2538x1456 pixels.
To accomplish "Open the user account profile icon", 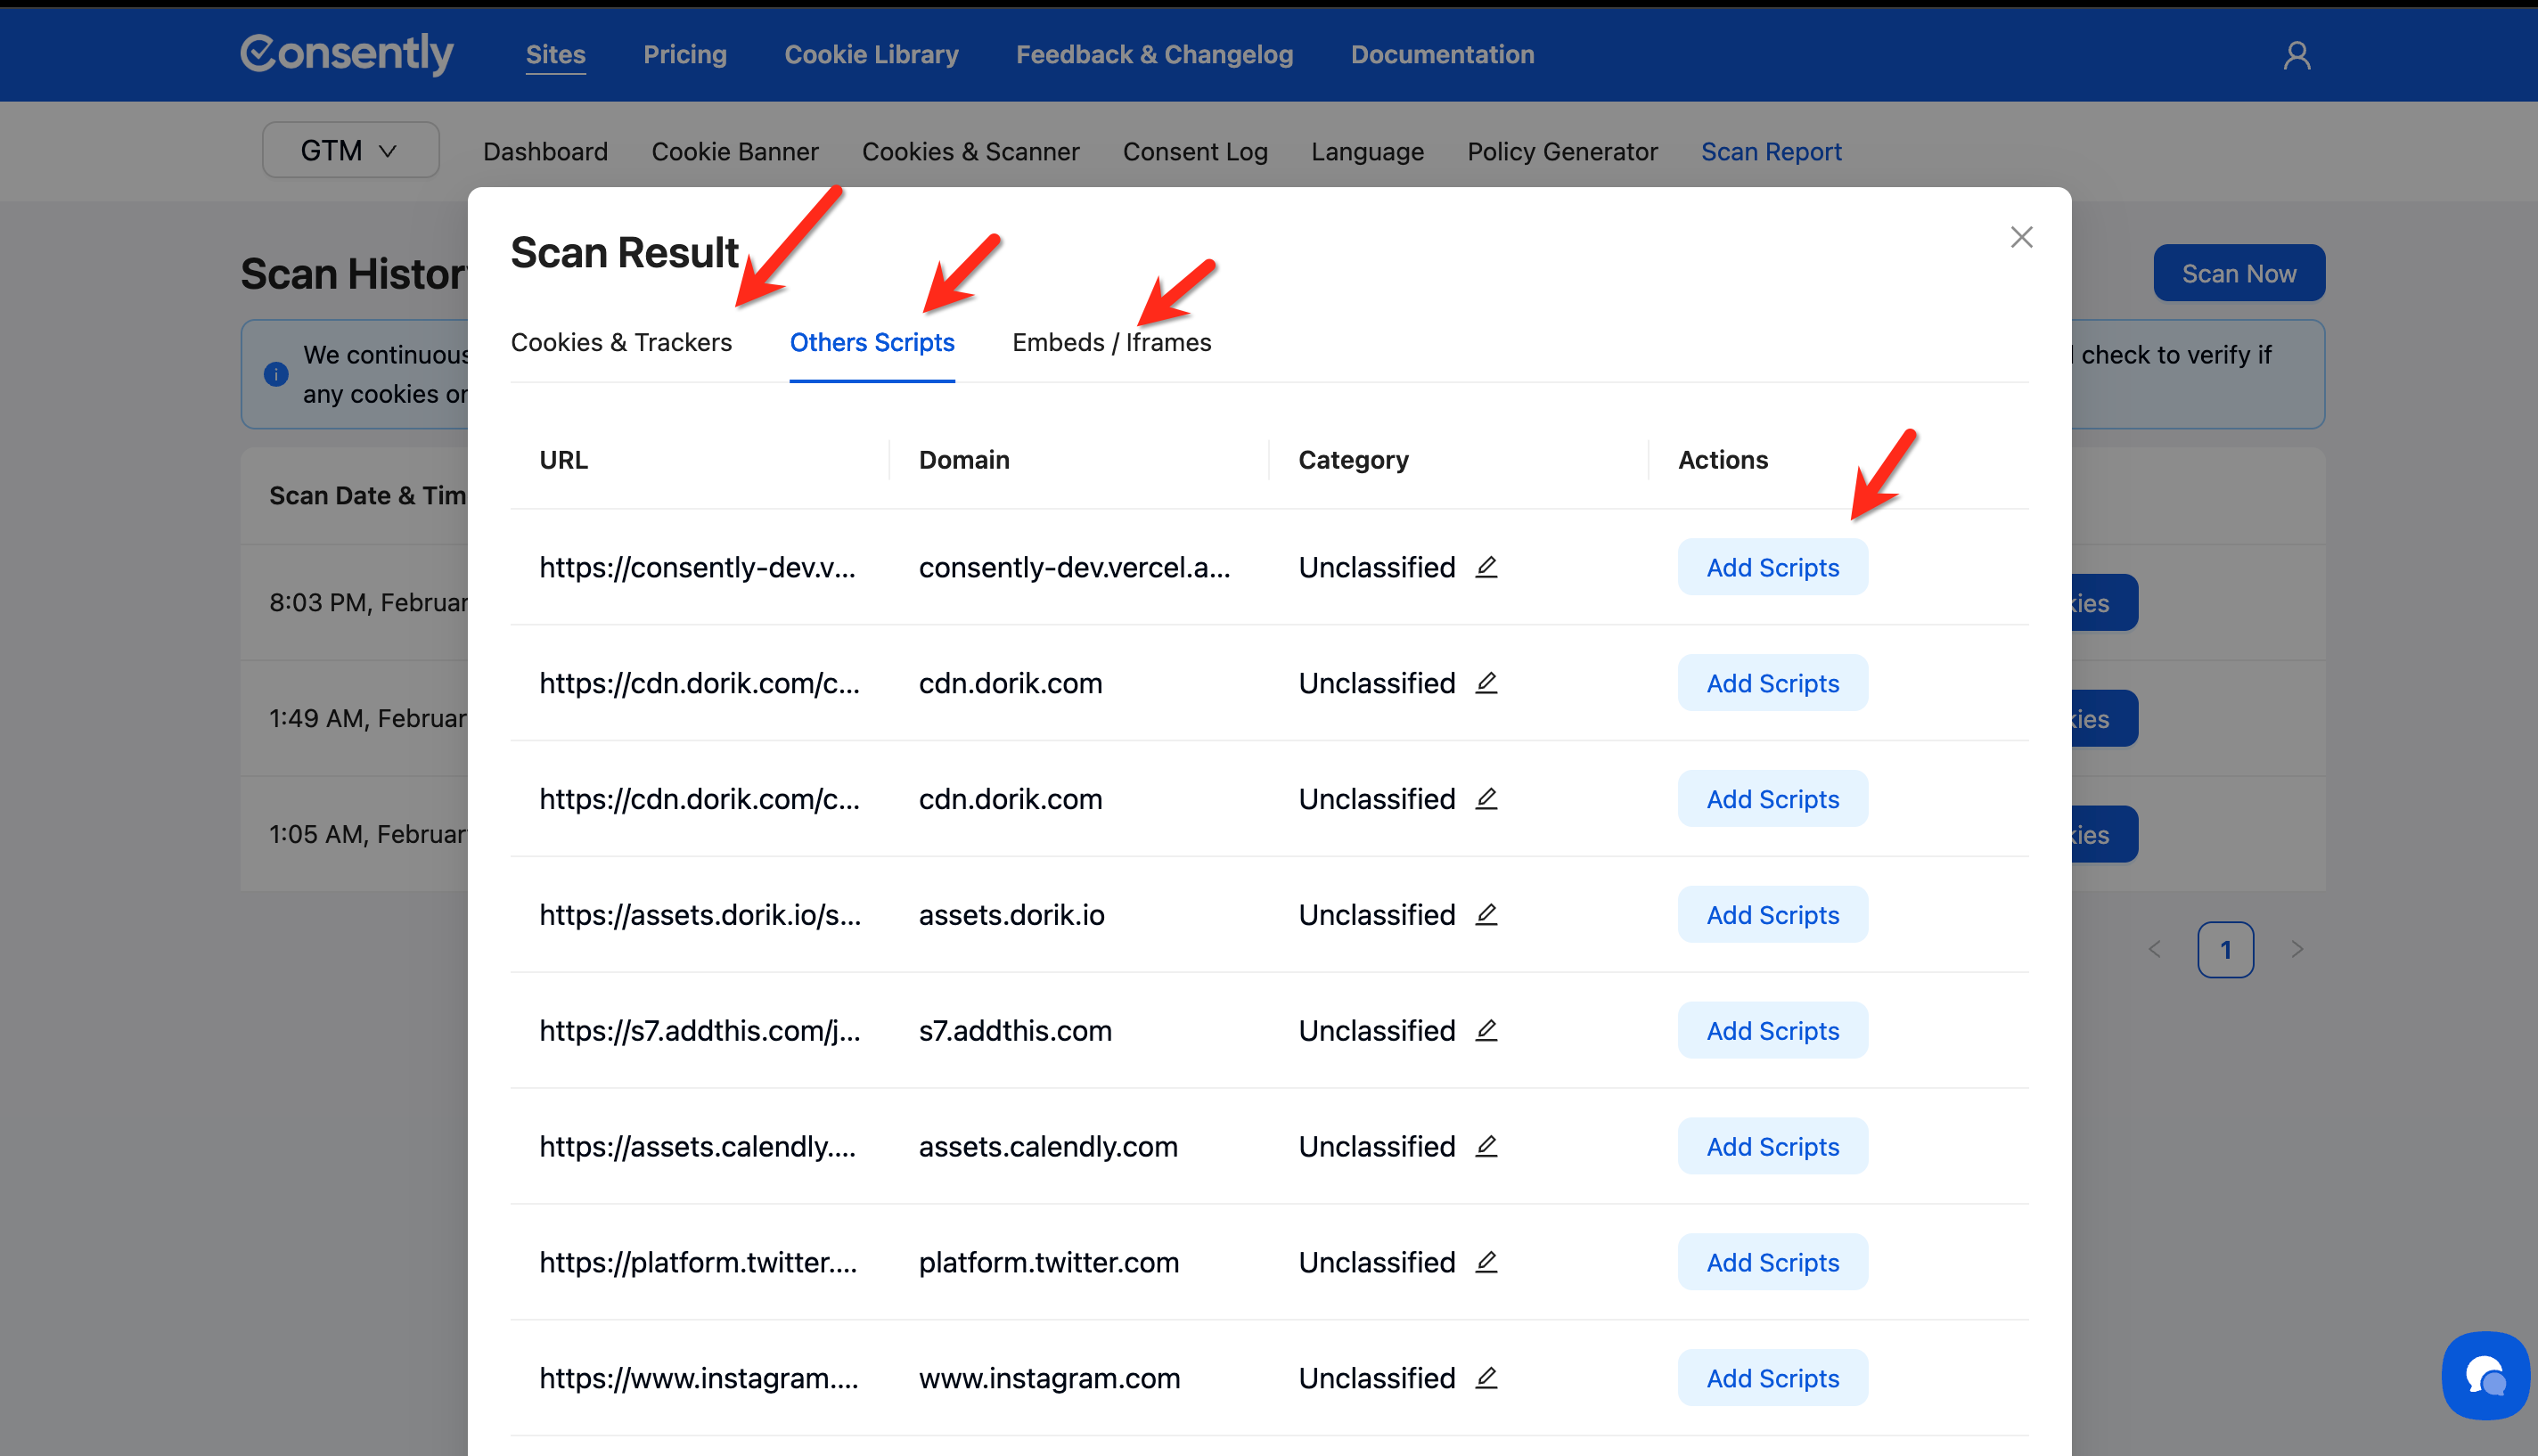I will coord(2297,55).
